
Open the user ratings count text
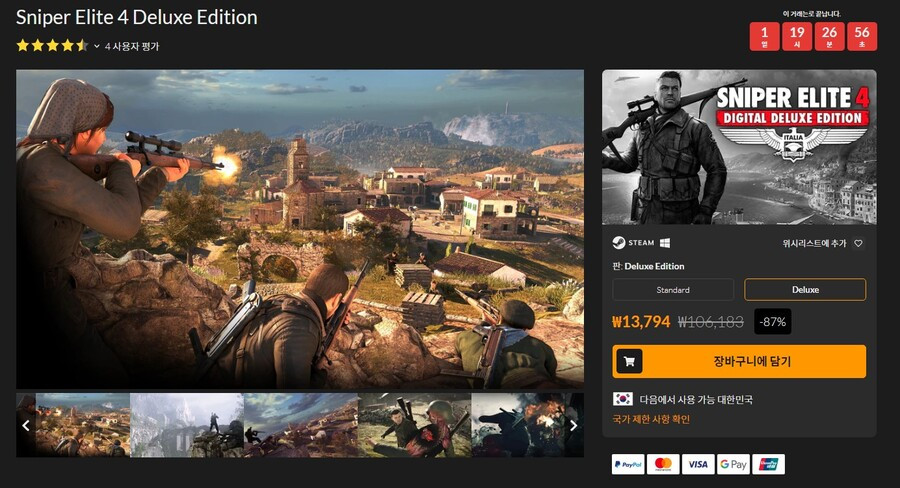tap(132, 47)
